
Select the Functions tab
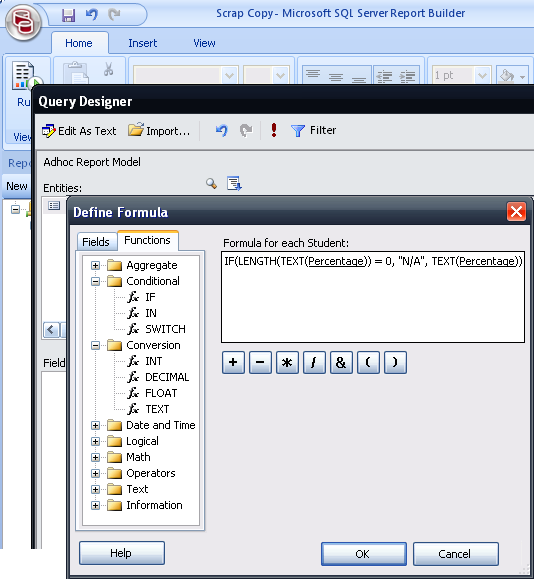(x=147, y=240)
